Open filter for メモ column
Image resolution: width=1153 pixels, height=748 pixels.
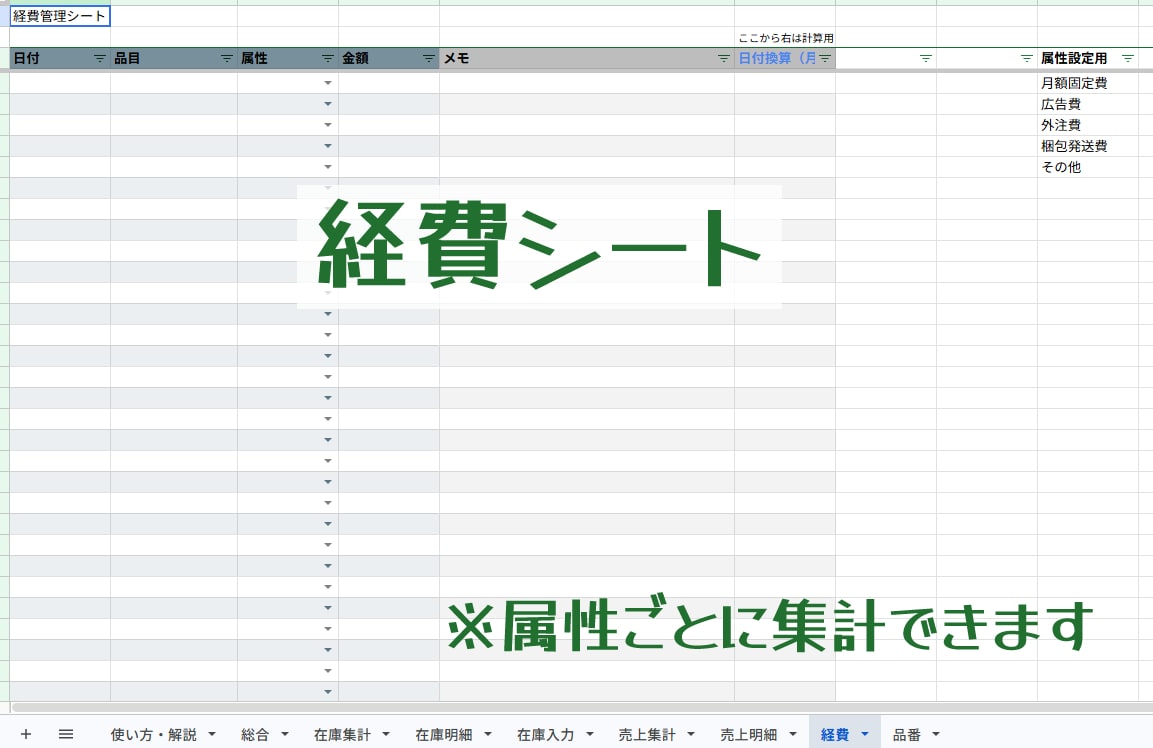click(724, 59)
